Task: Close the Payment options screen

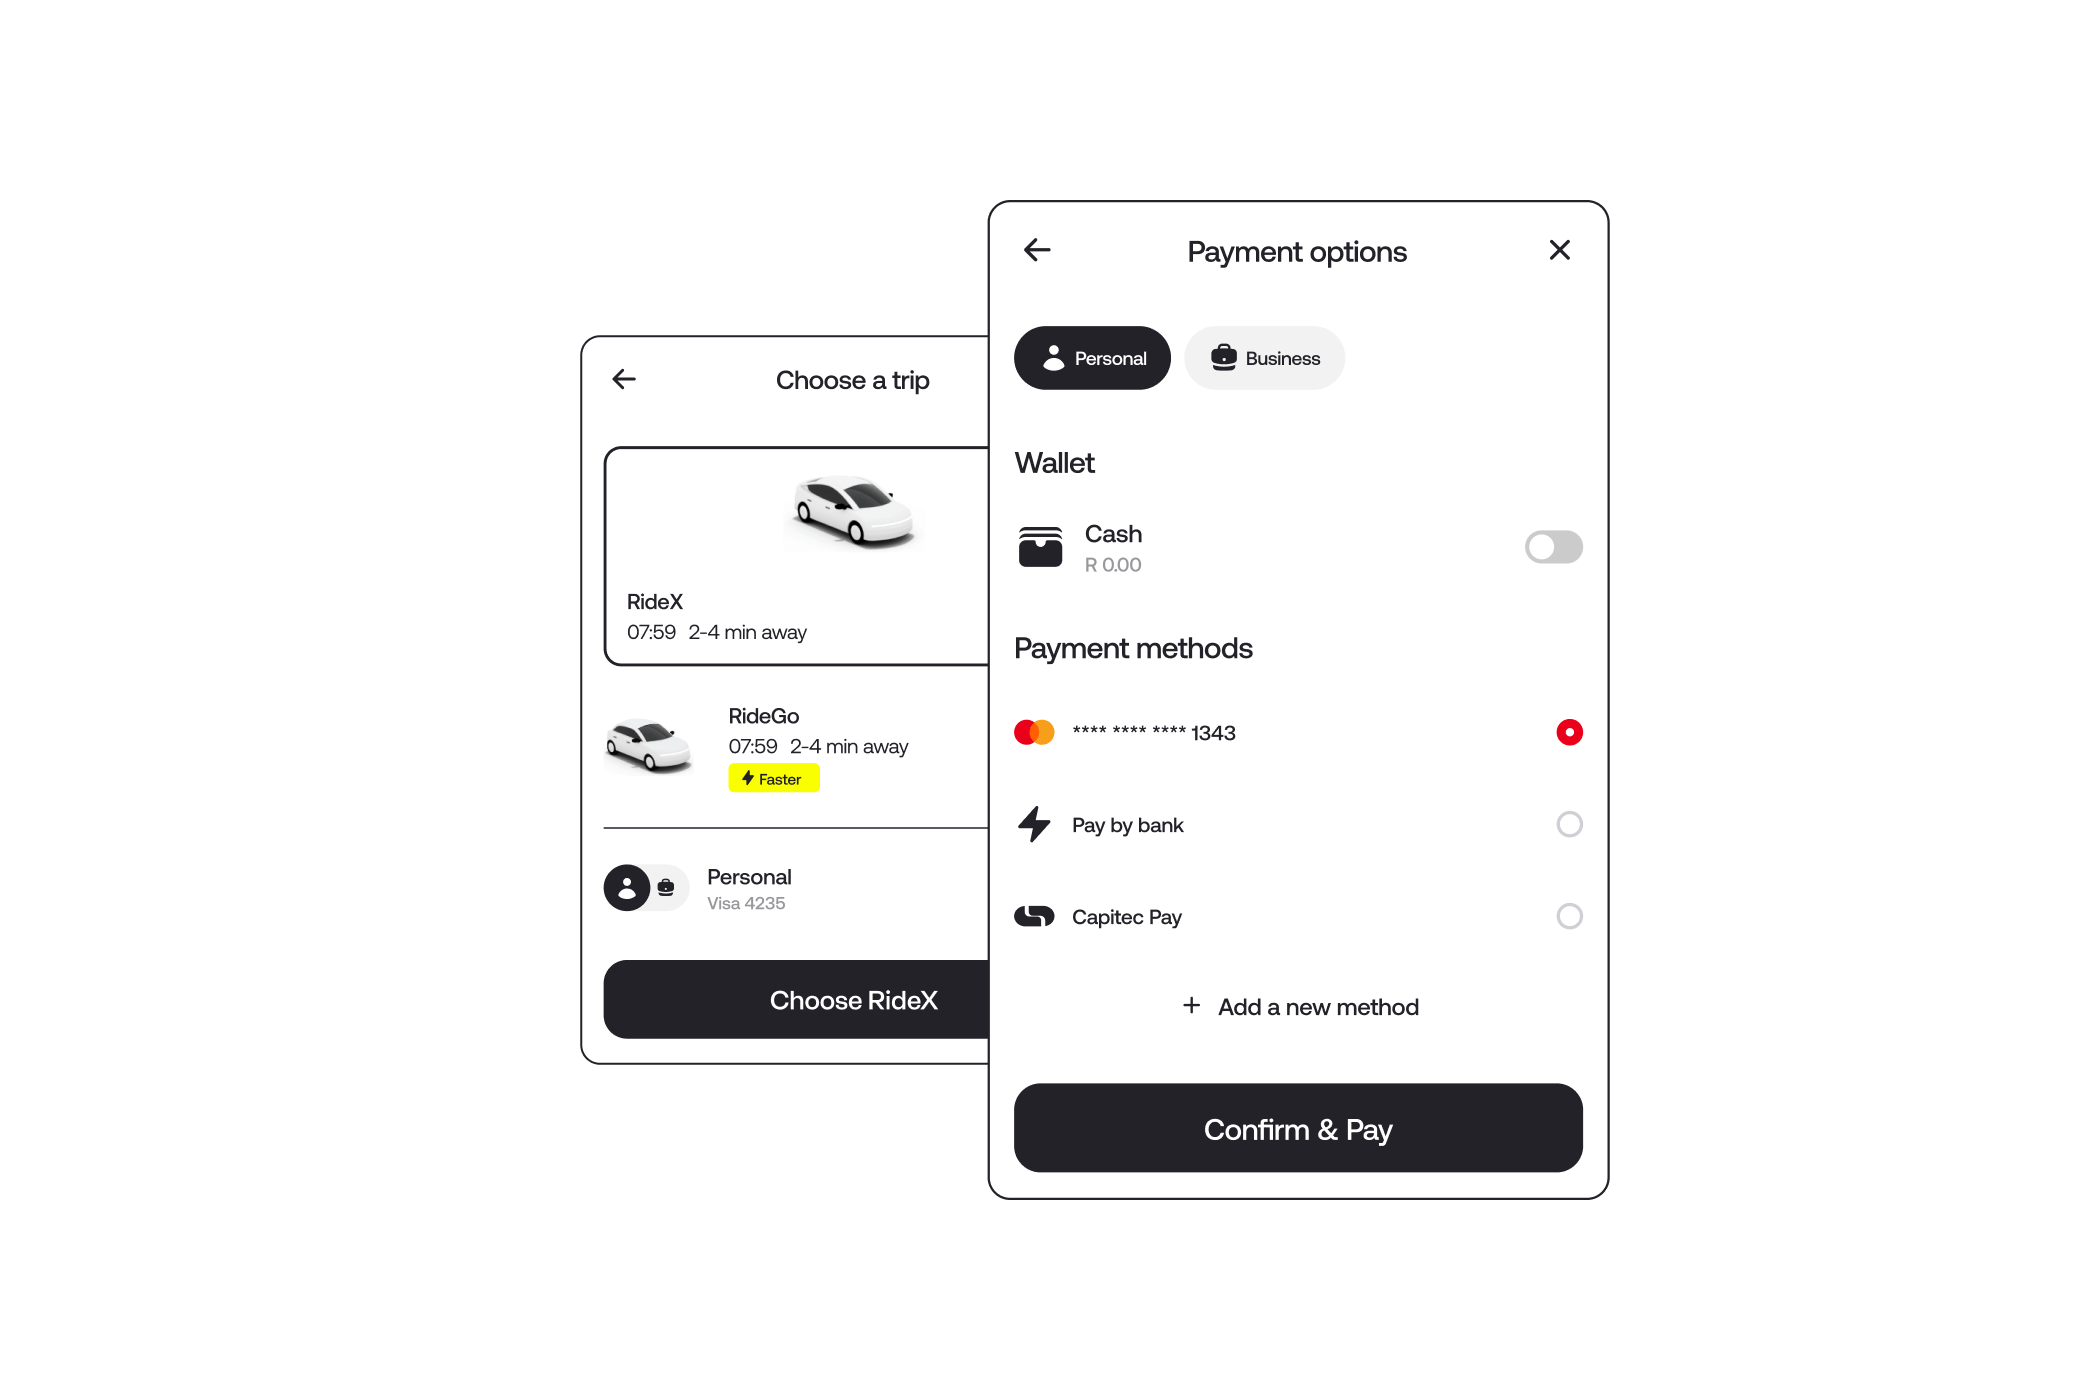Action: [x=1559, y=250]
